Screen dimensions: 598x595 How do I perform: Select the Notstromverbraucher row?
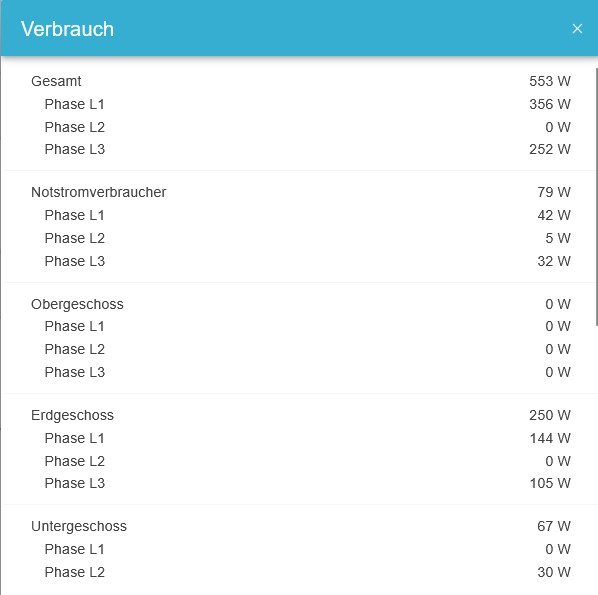(301, 192)
